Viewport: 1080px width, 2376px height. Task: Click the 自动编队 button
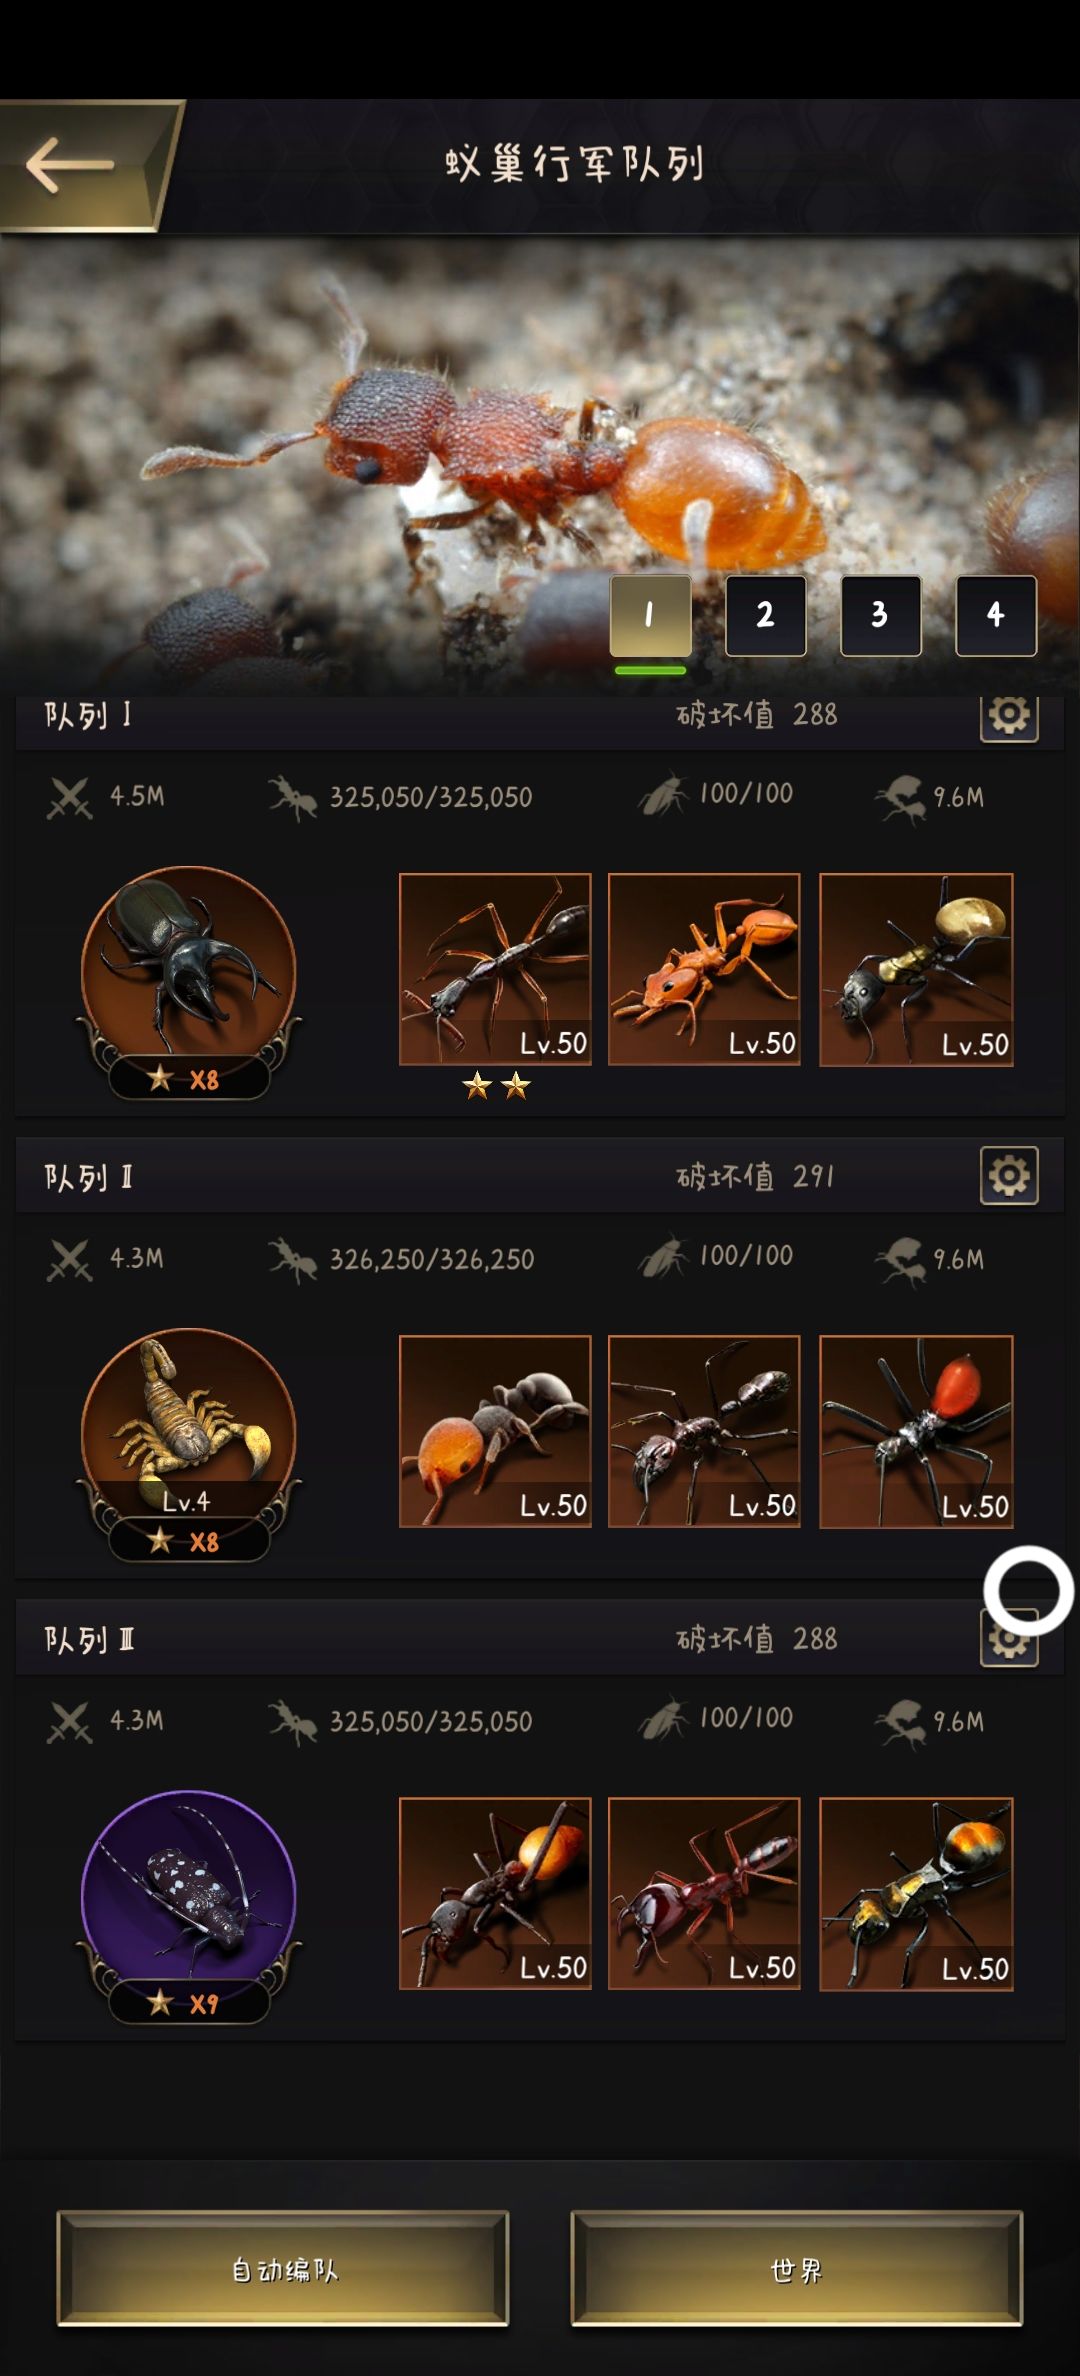coord(283,2268)
